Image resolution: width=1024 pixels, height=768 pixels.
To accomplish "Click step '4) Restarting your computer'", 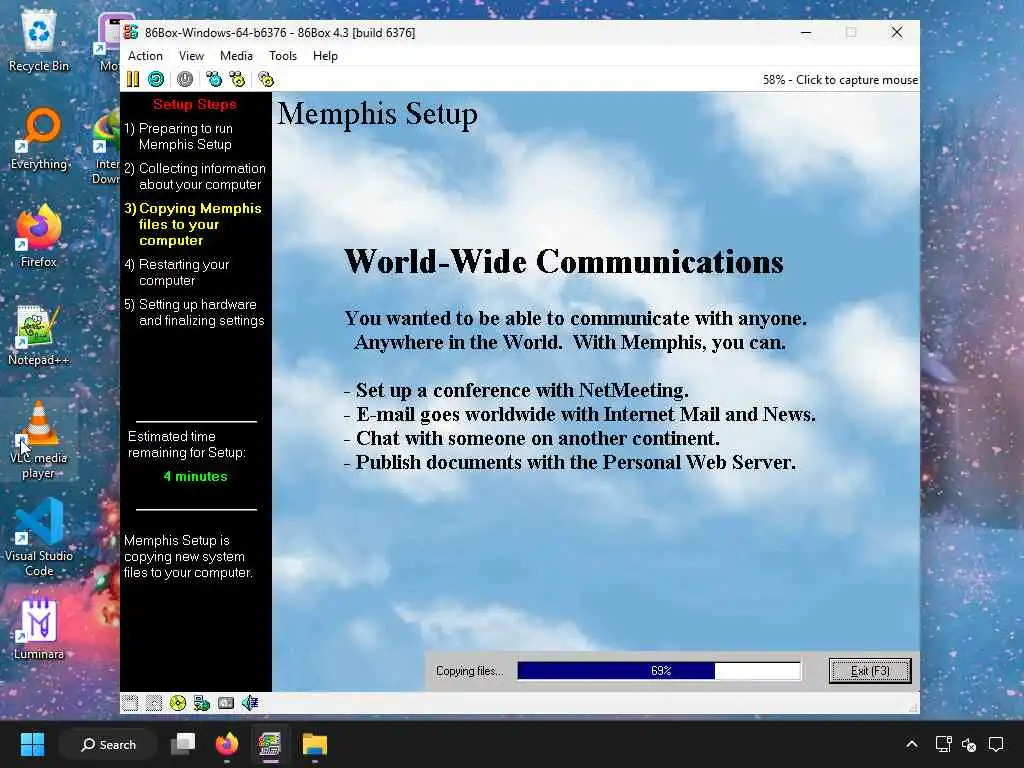I will click(177, 272).
